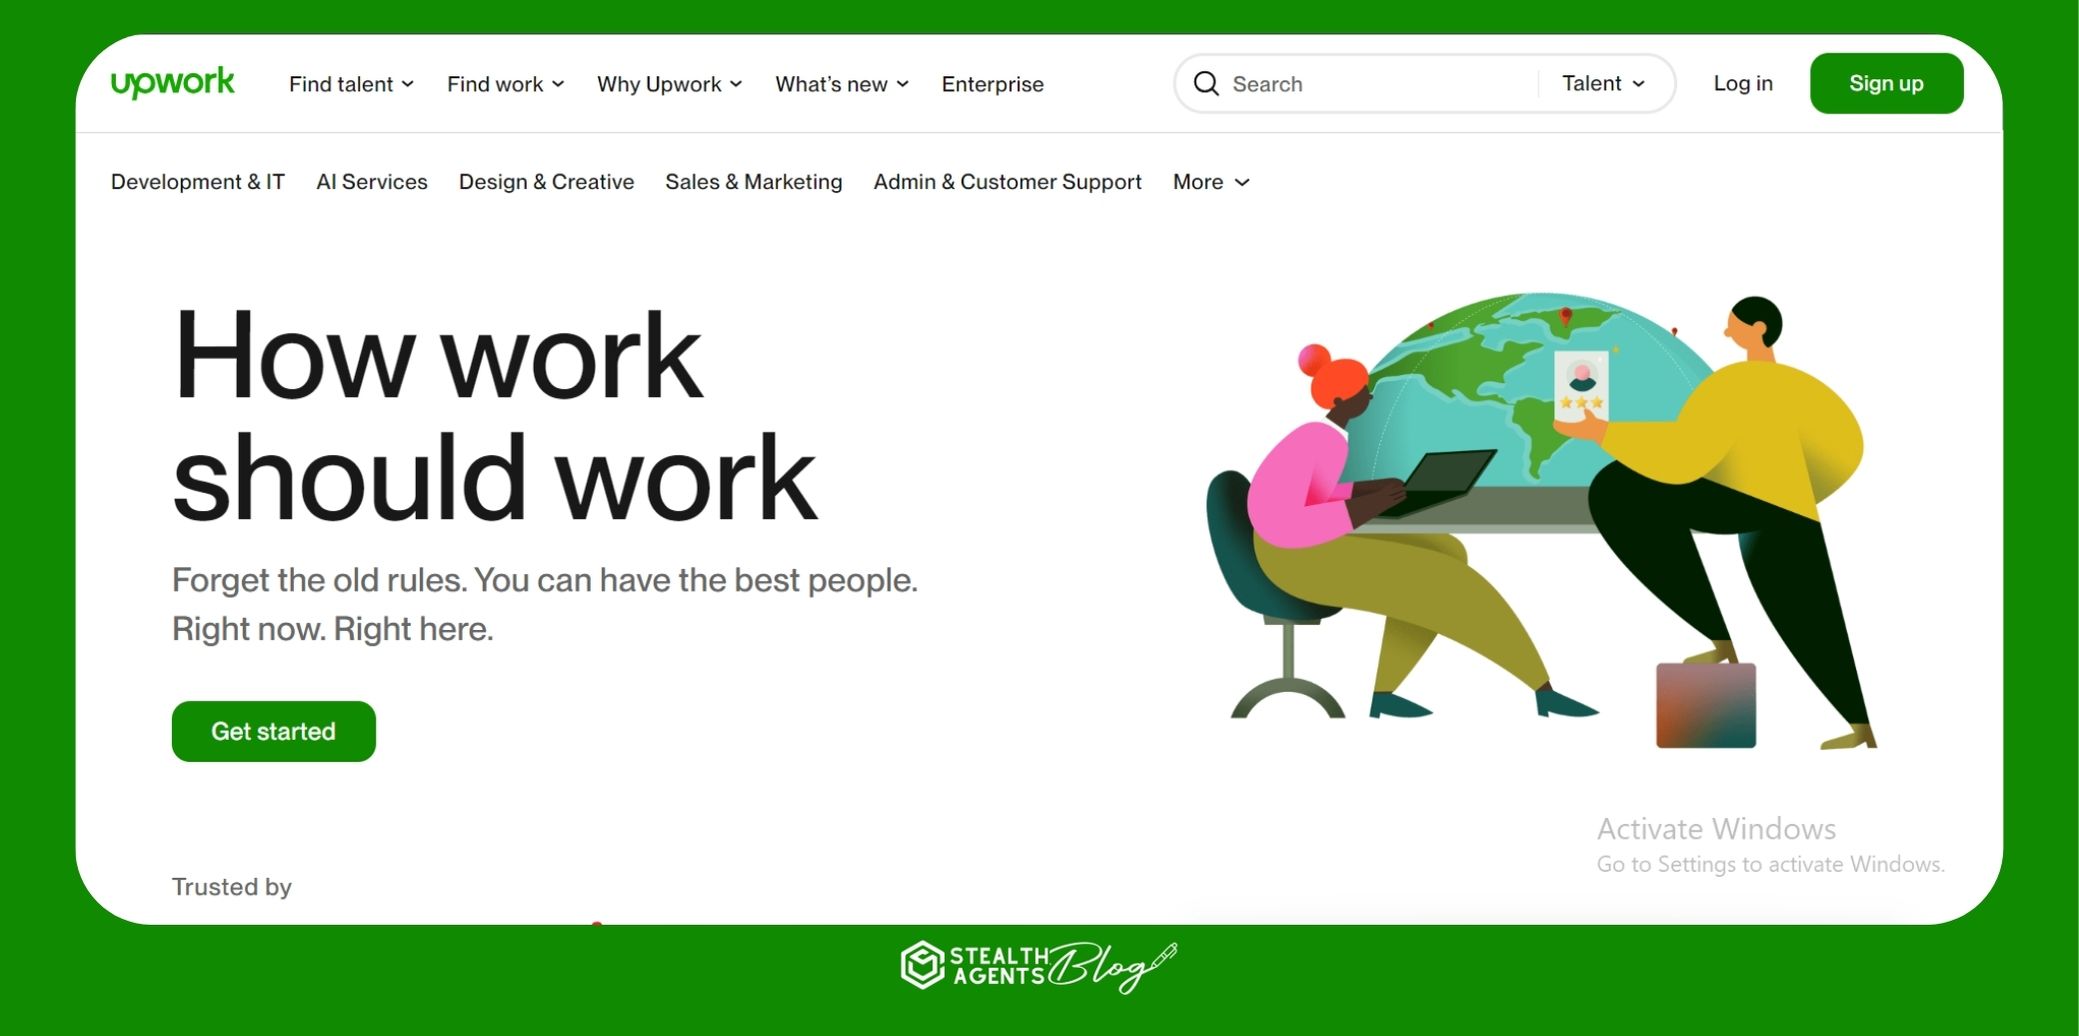The width and height of the screenshot is (2079, 1036).
Task: Click the Upwork logo
Action: point(172,83)
